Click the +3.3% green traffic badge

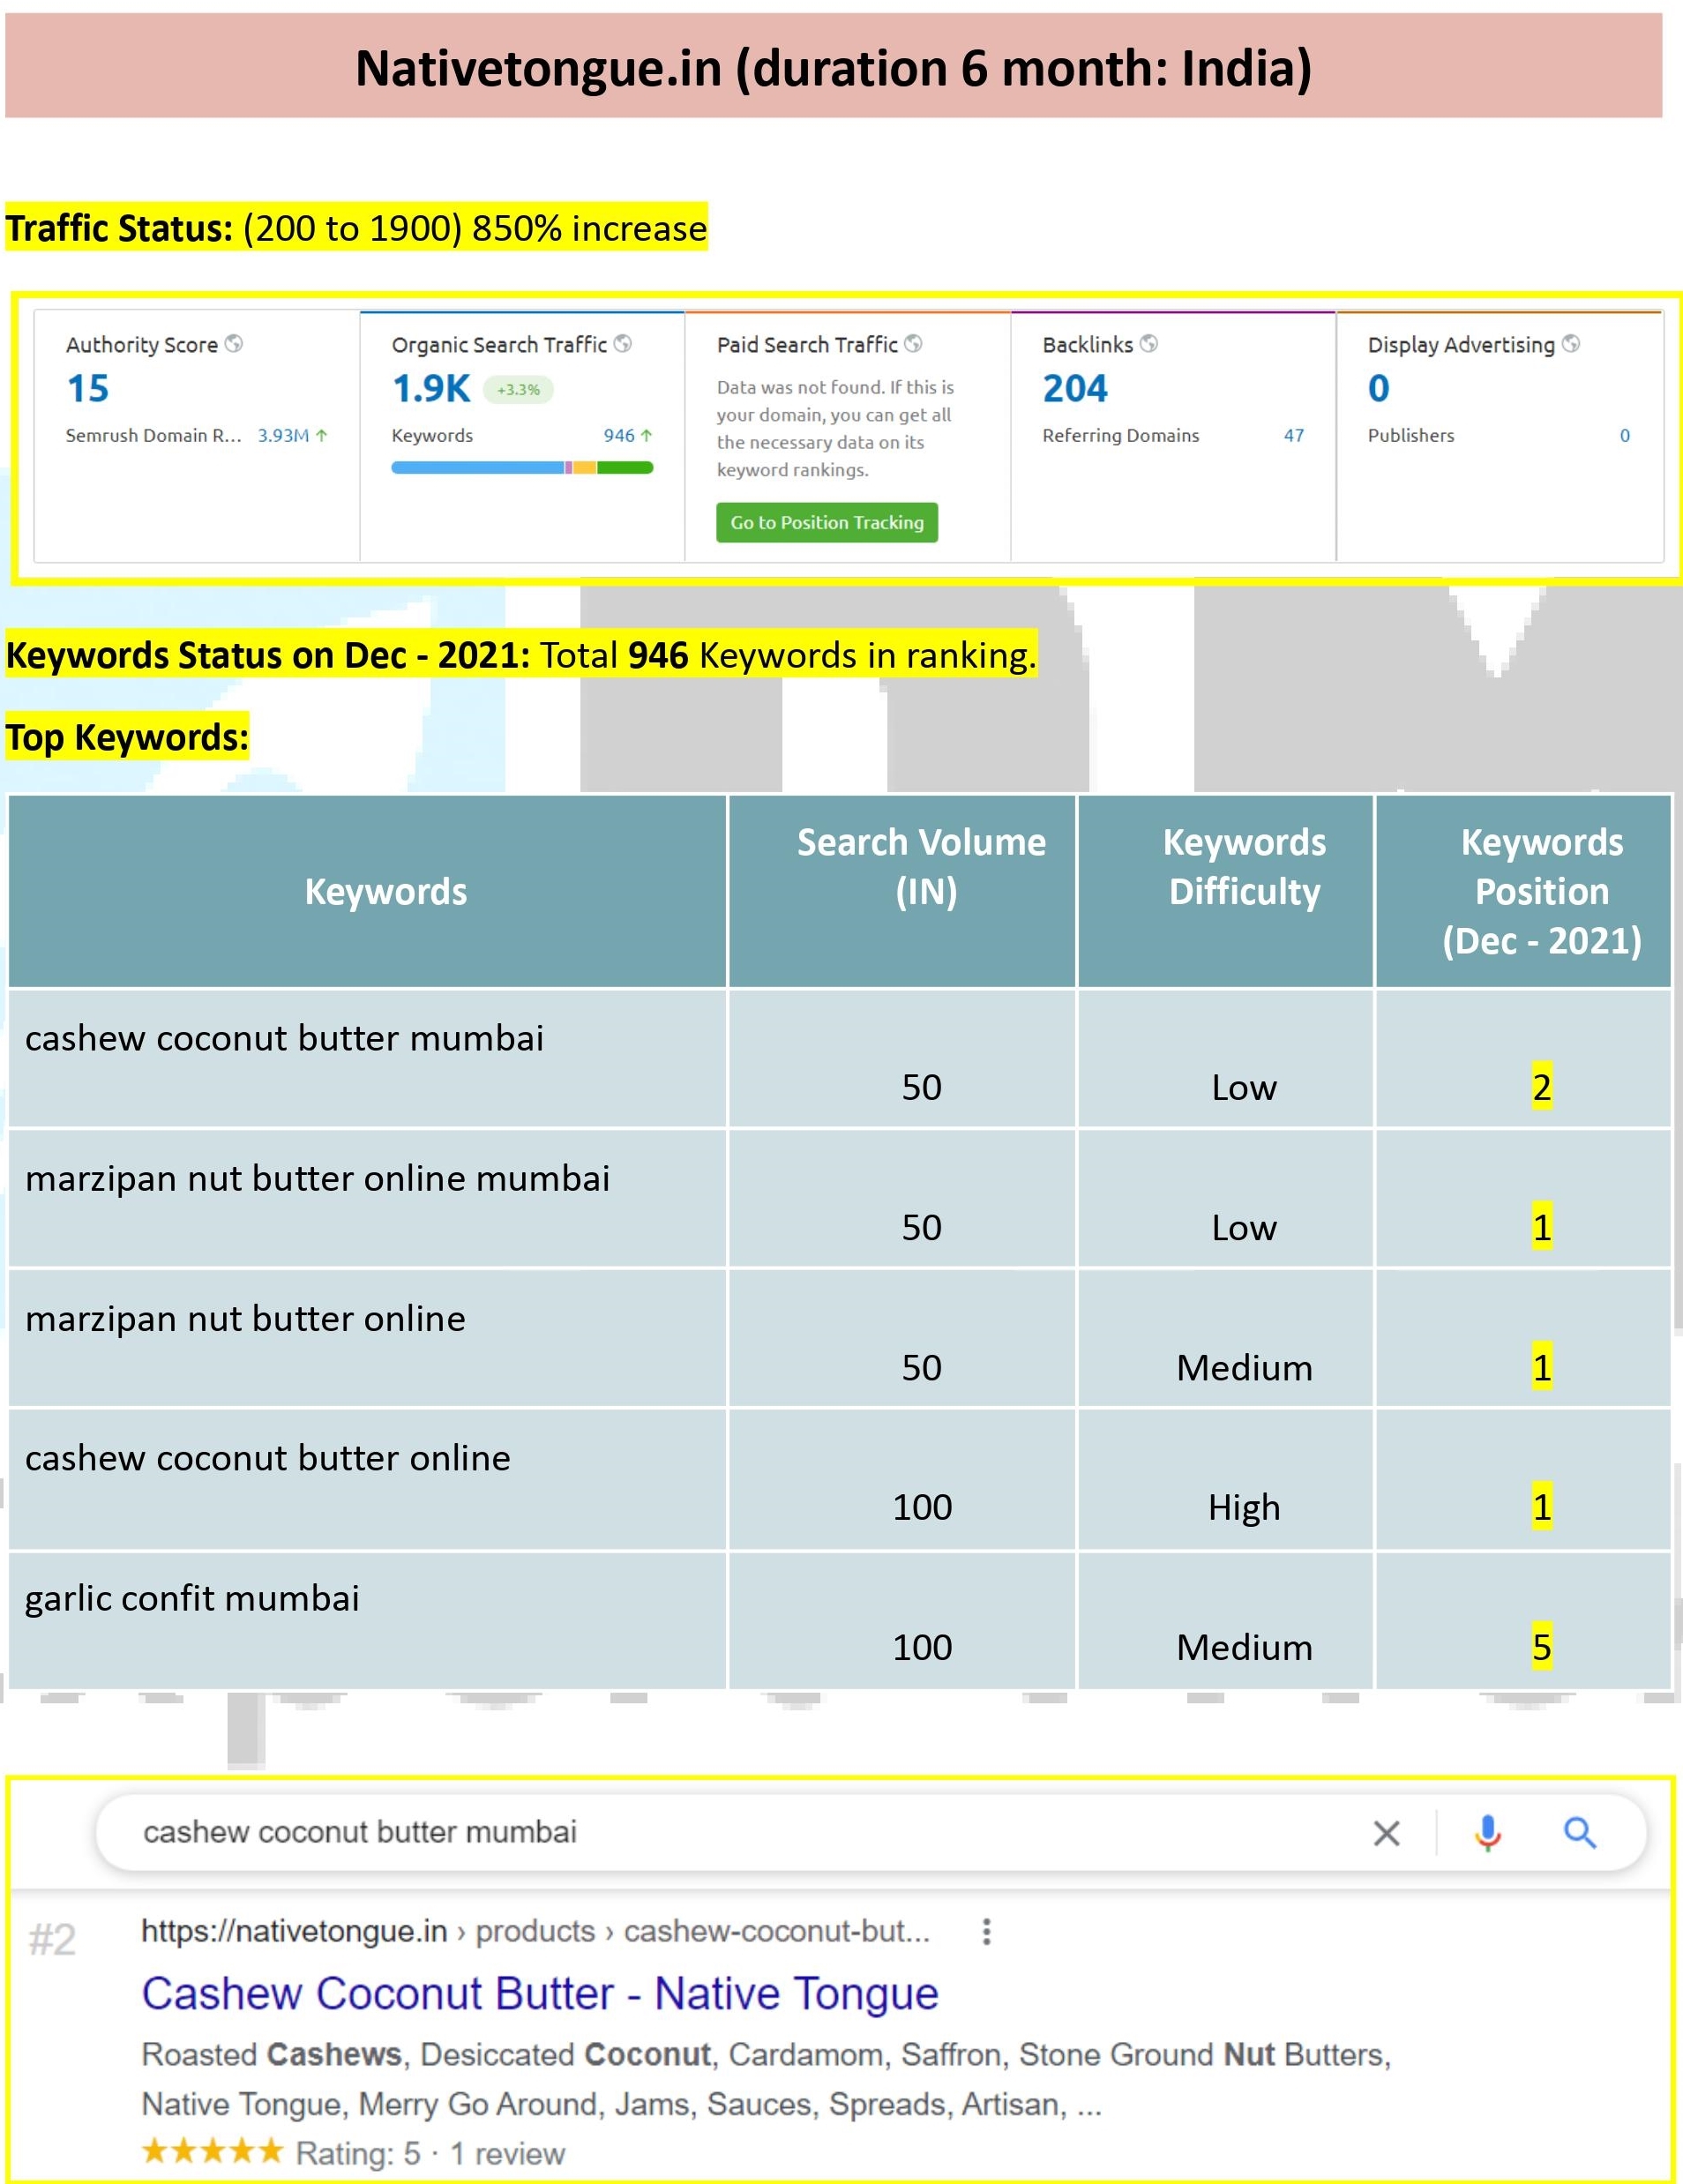(518, 390)
